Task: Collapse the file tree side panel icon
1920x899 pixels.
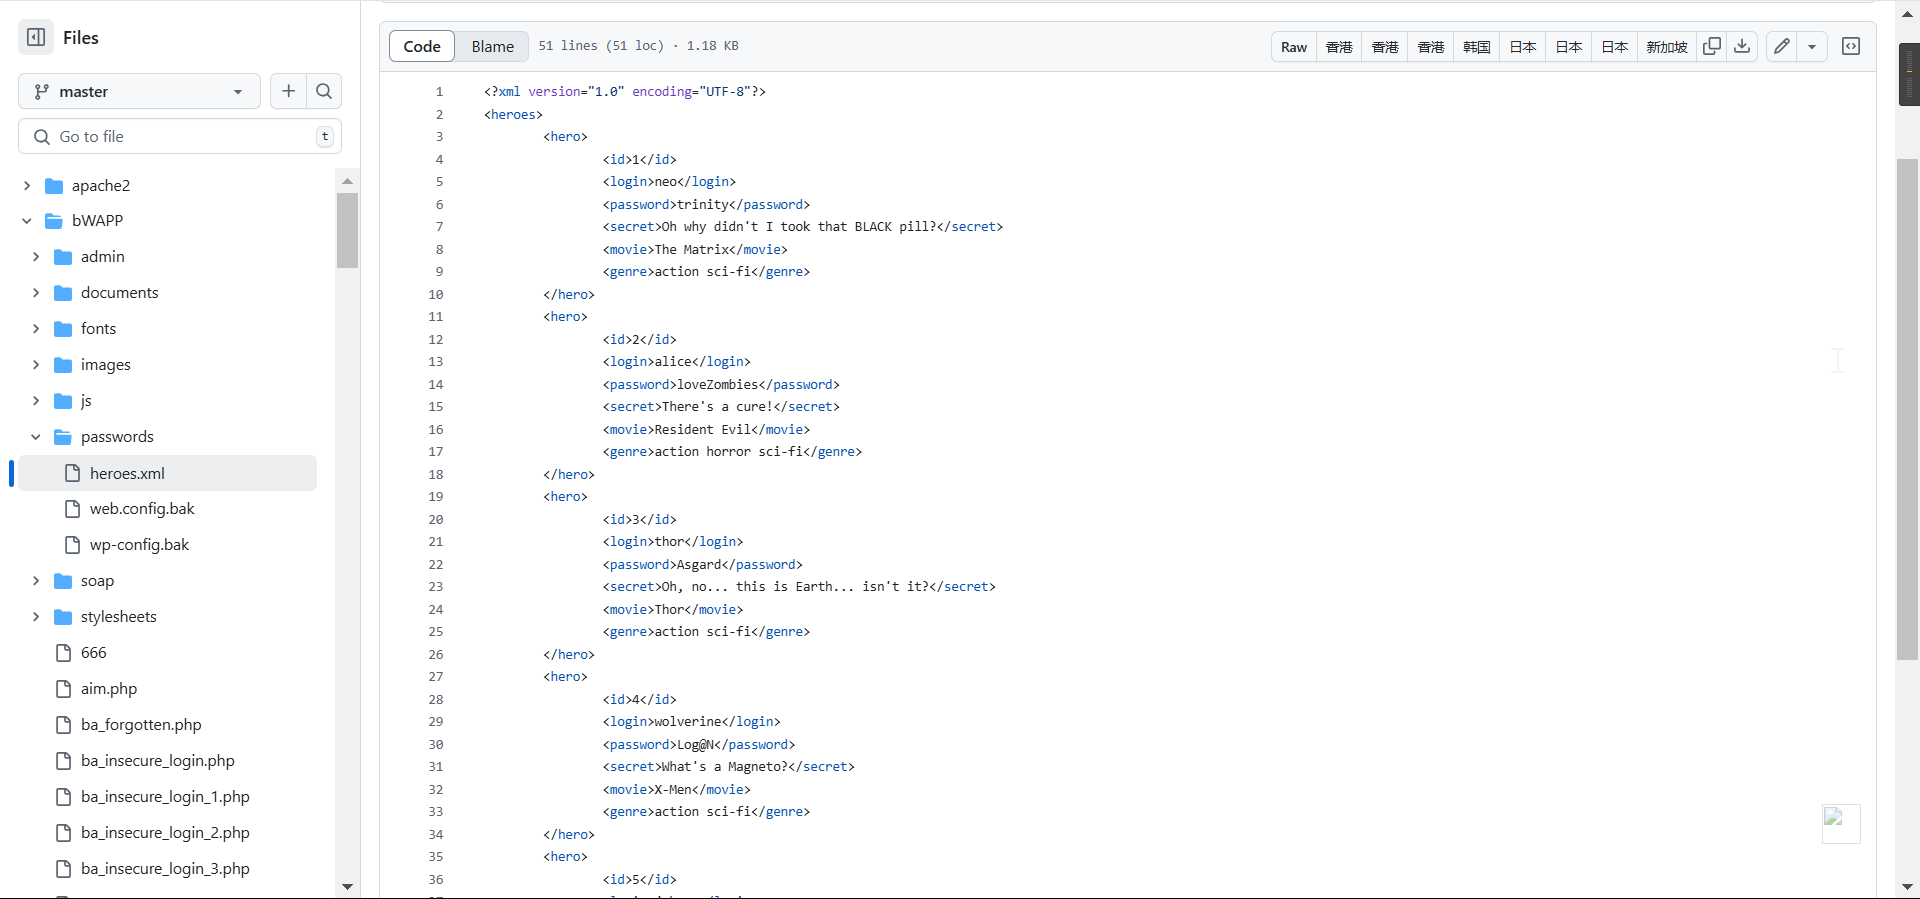Action: [36, 37]
